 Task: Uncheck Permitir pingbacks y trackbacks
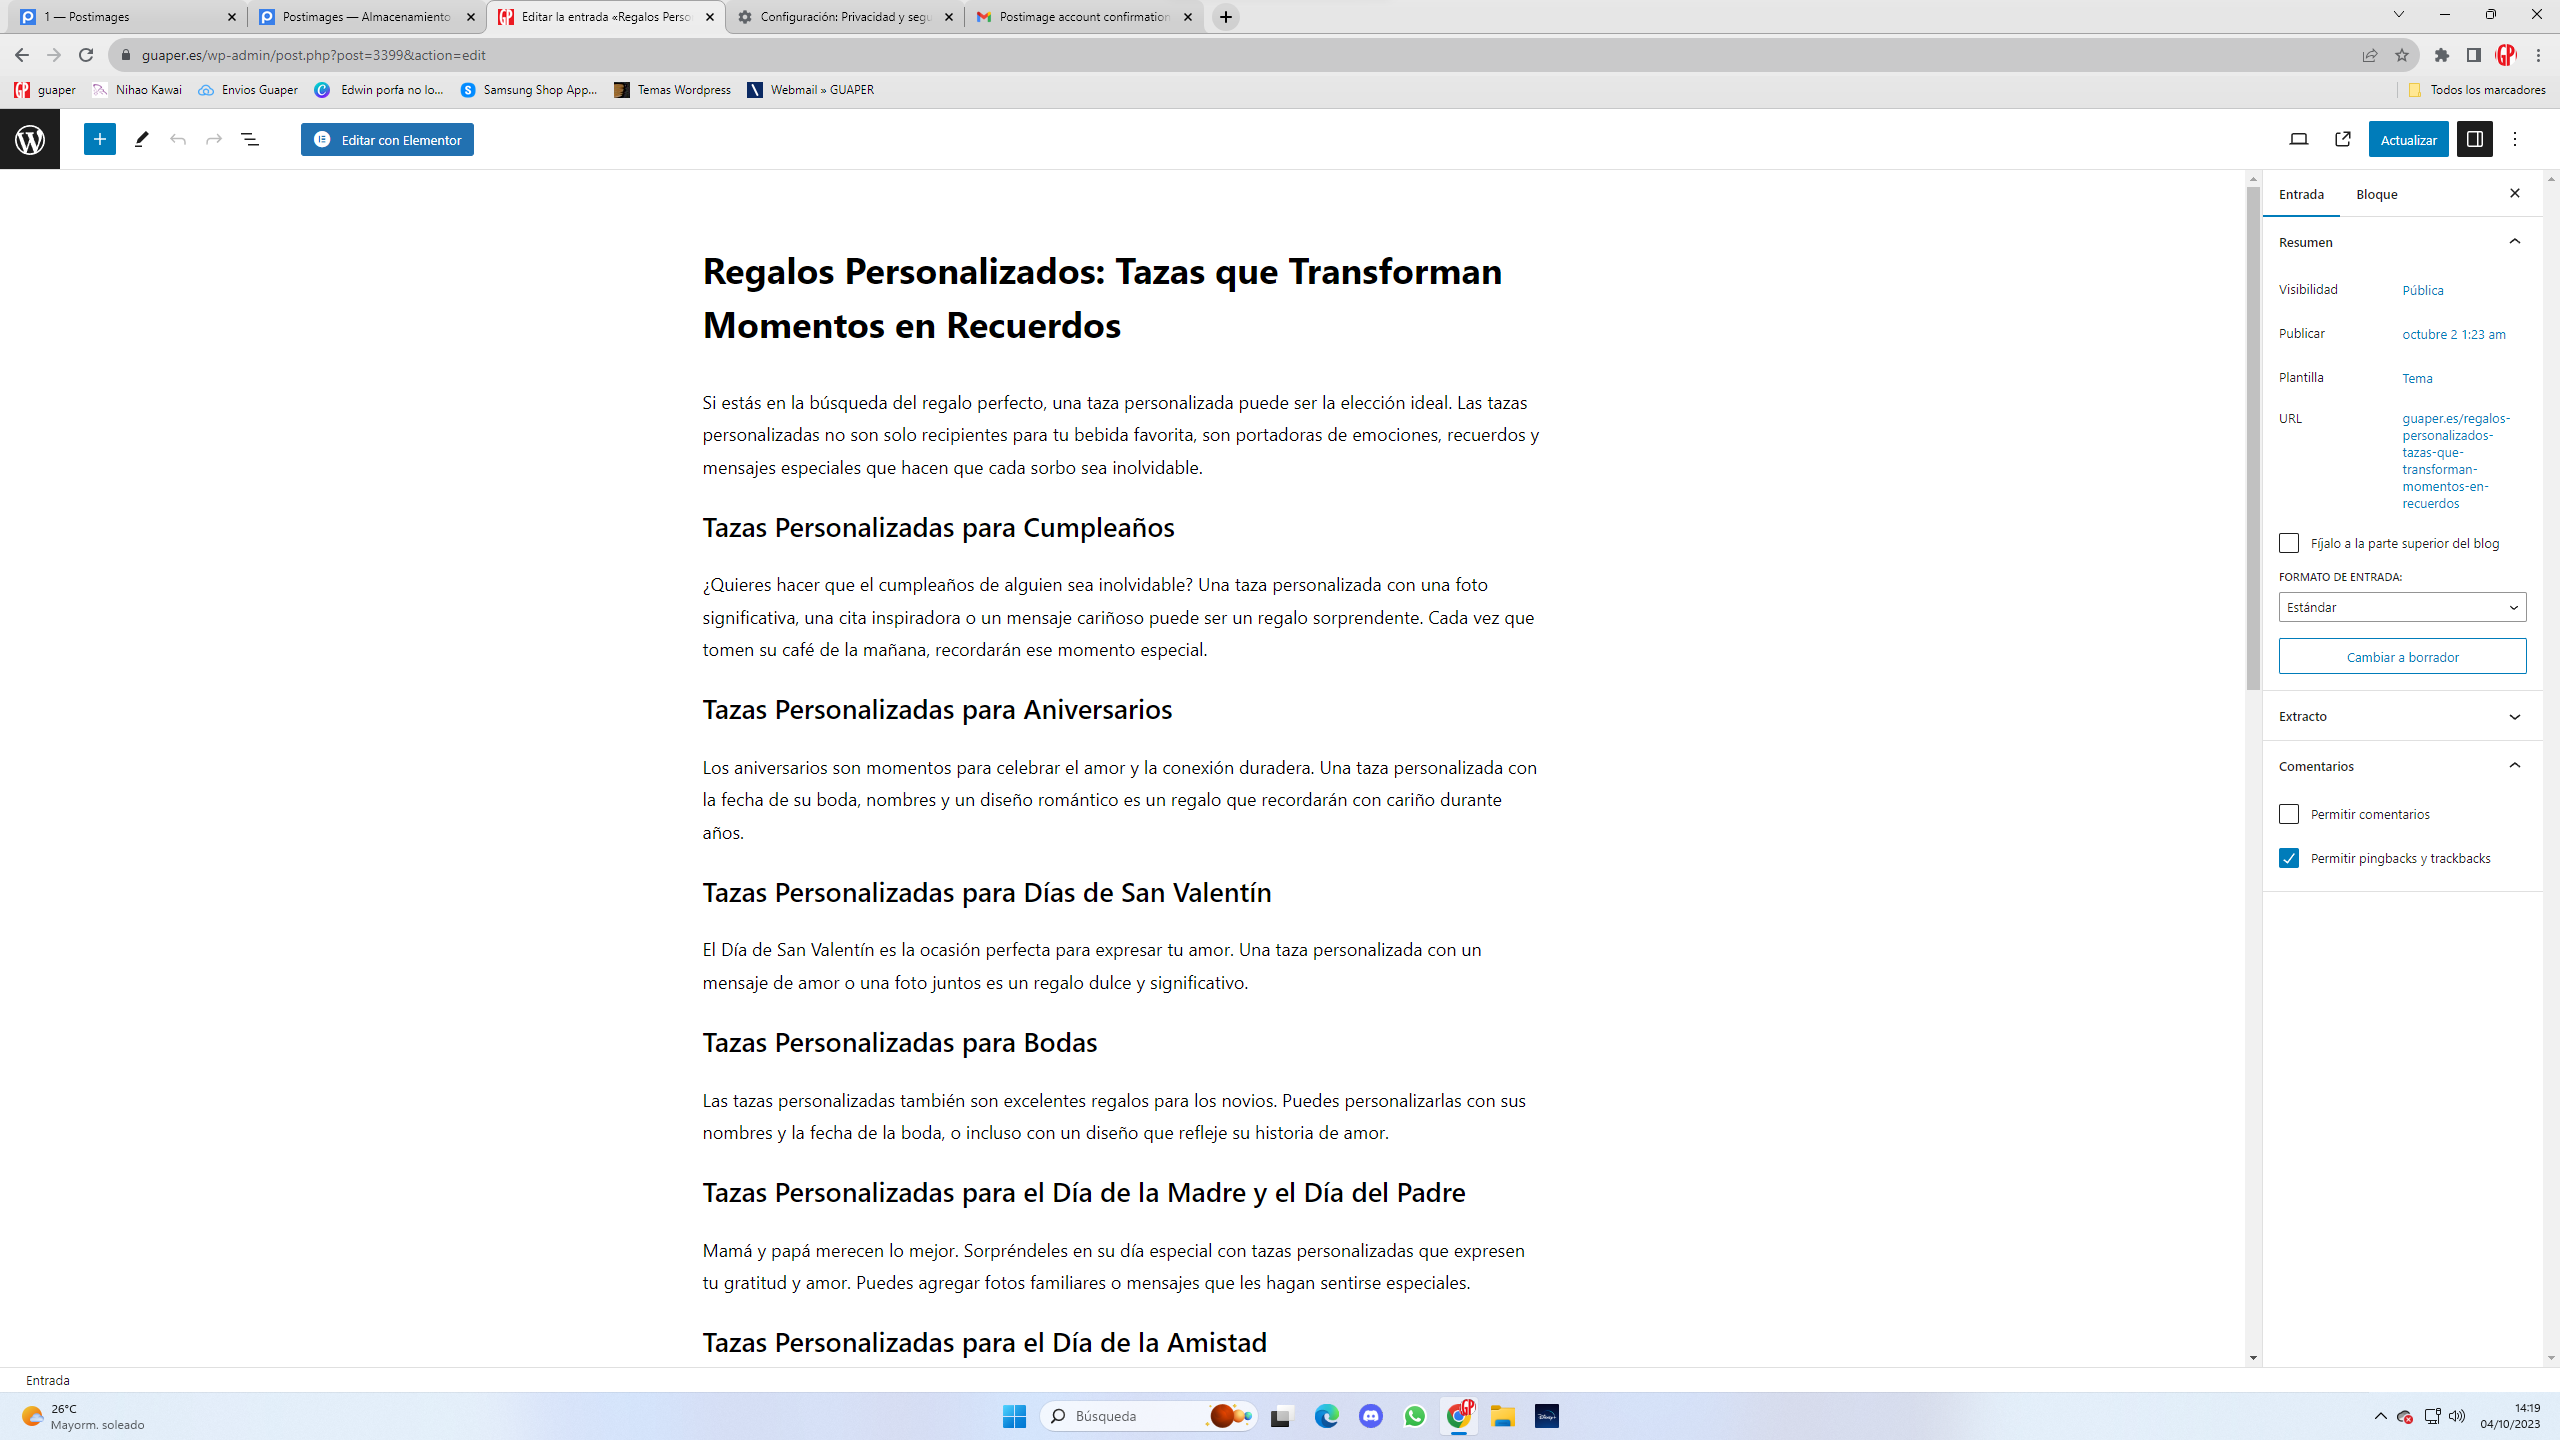tap(2289, 858)
